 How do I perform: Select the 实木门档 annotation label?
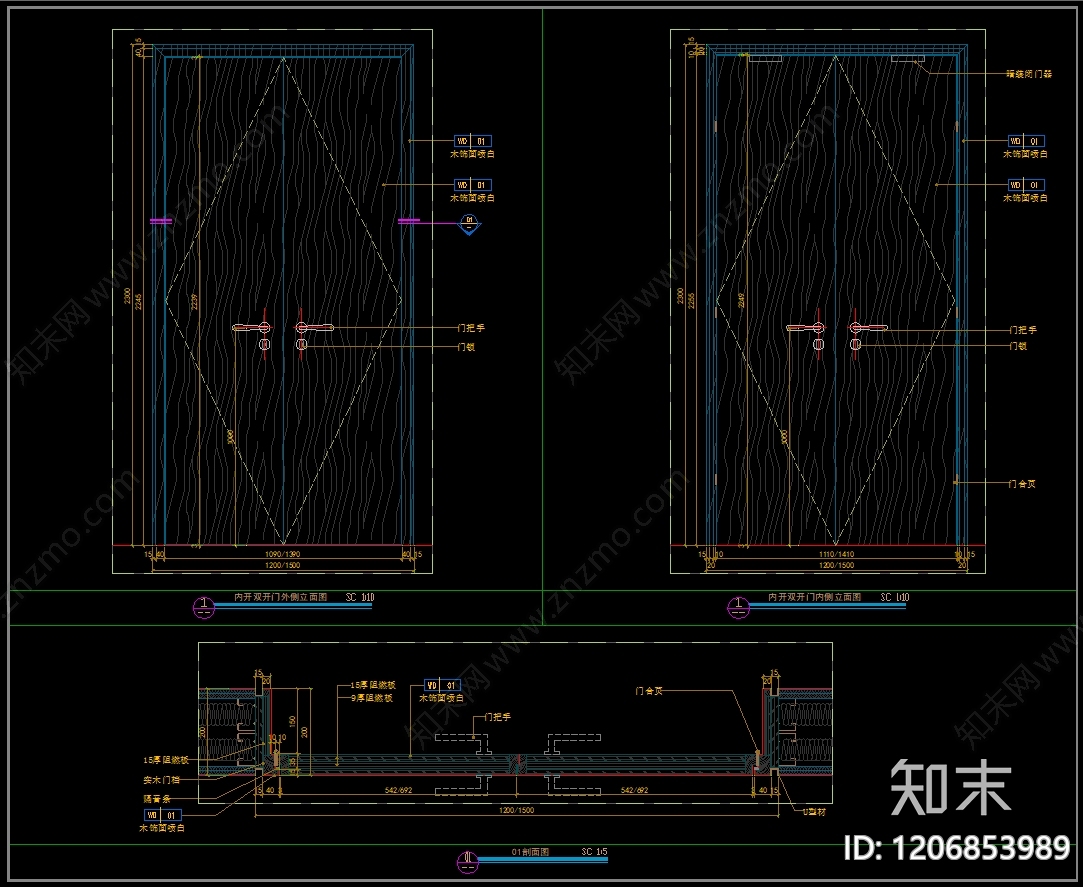point(162,779)
